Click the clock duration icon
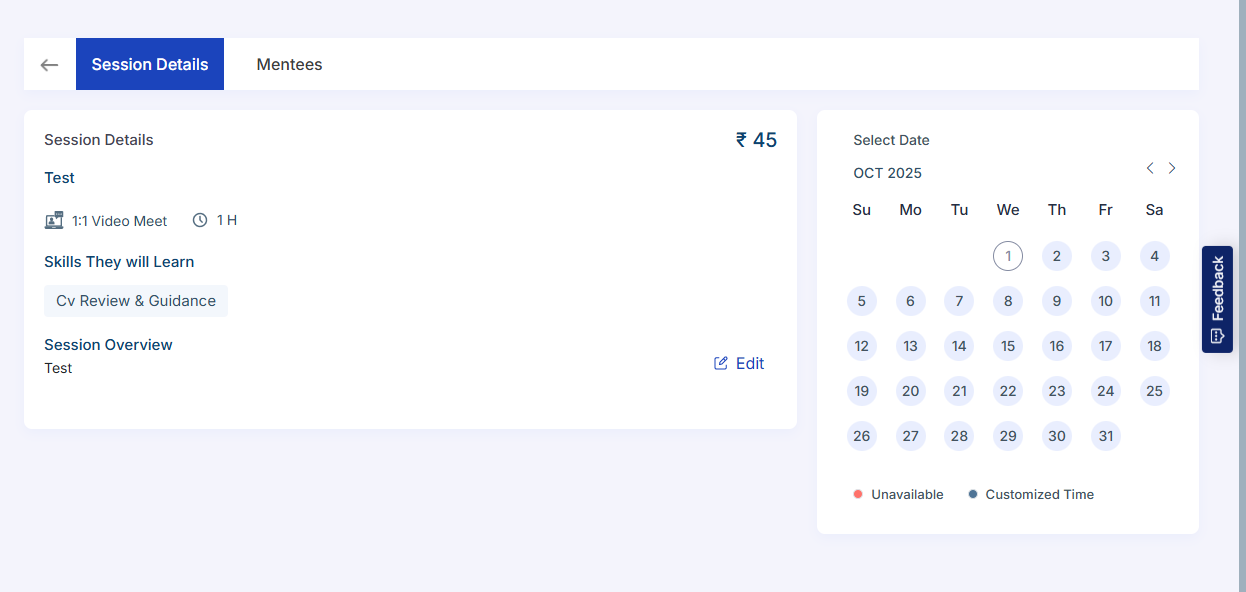The height and width of the screenshot is (592, 1246). point(200,220)
